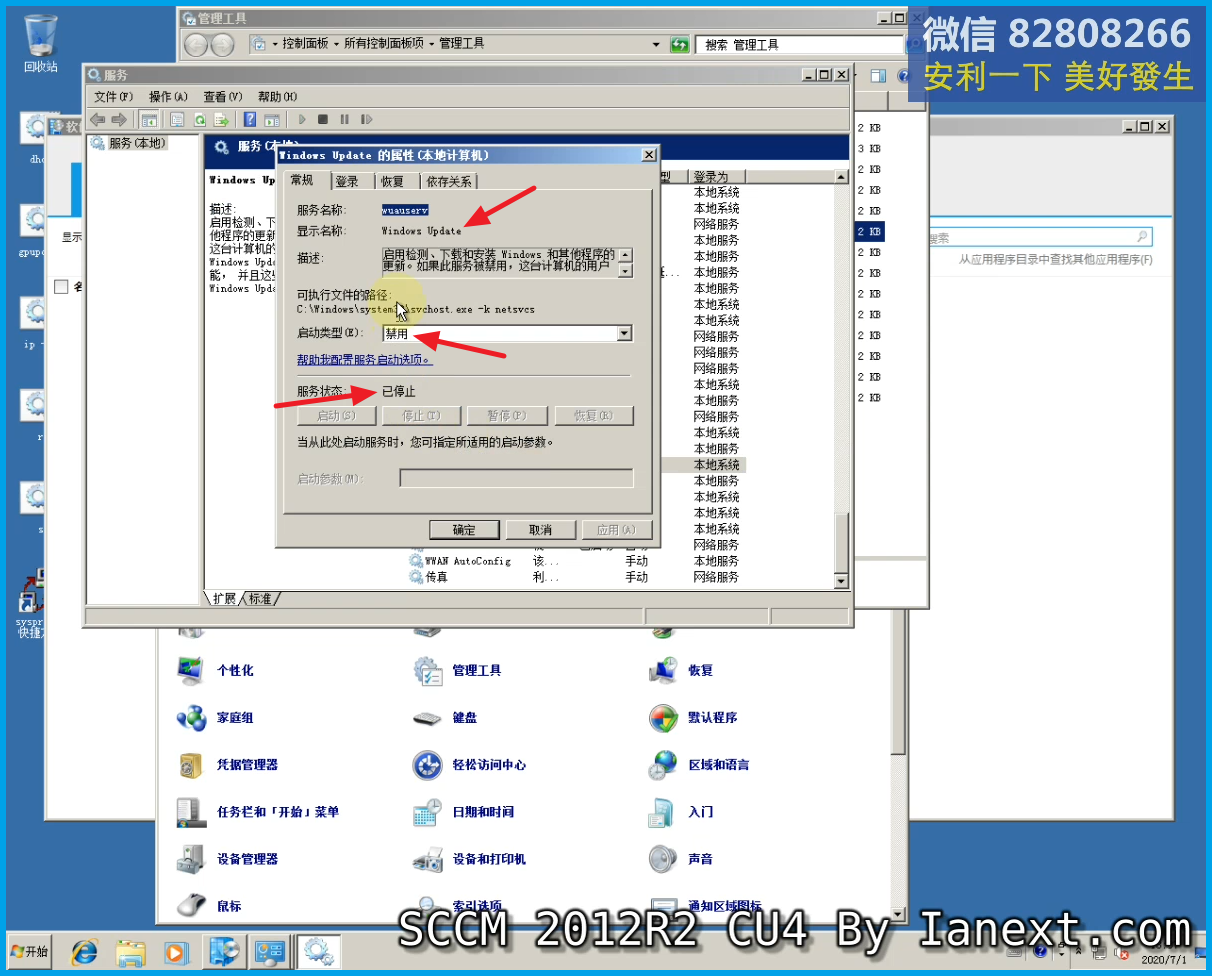Click the Start Service play icon
Image resolution: width=1212 pixels, height=976 pixels.
302,119
